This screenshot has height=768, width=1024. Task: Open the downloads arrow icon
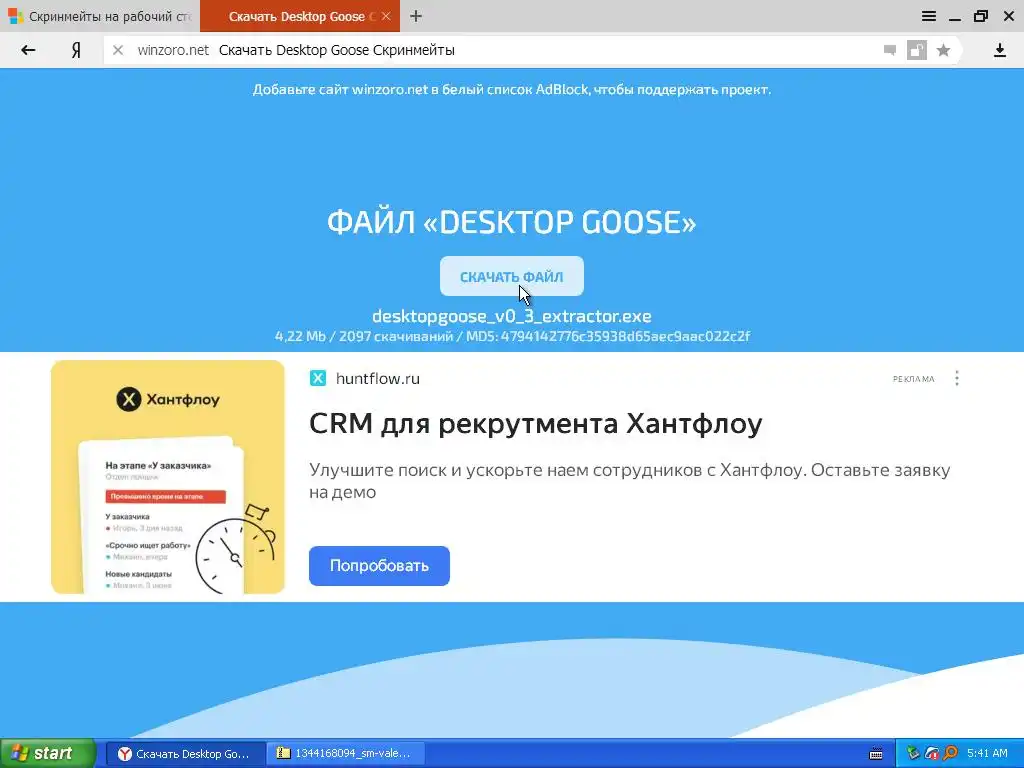click(x=999, y=50)
